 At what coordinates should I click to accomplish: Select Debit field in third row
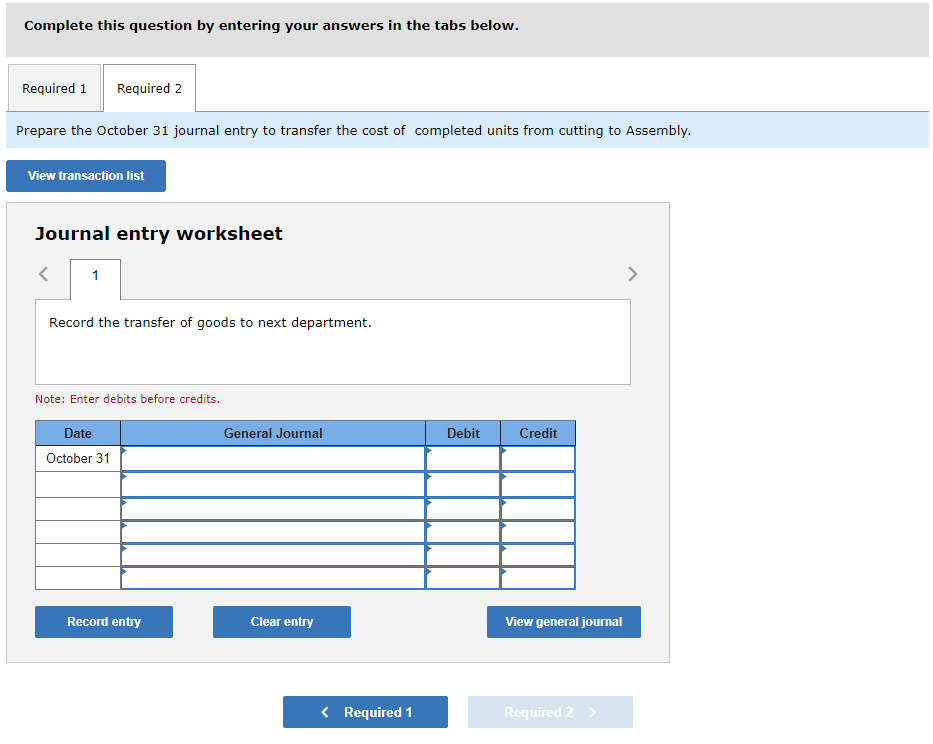[463, 509]
